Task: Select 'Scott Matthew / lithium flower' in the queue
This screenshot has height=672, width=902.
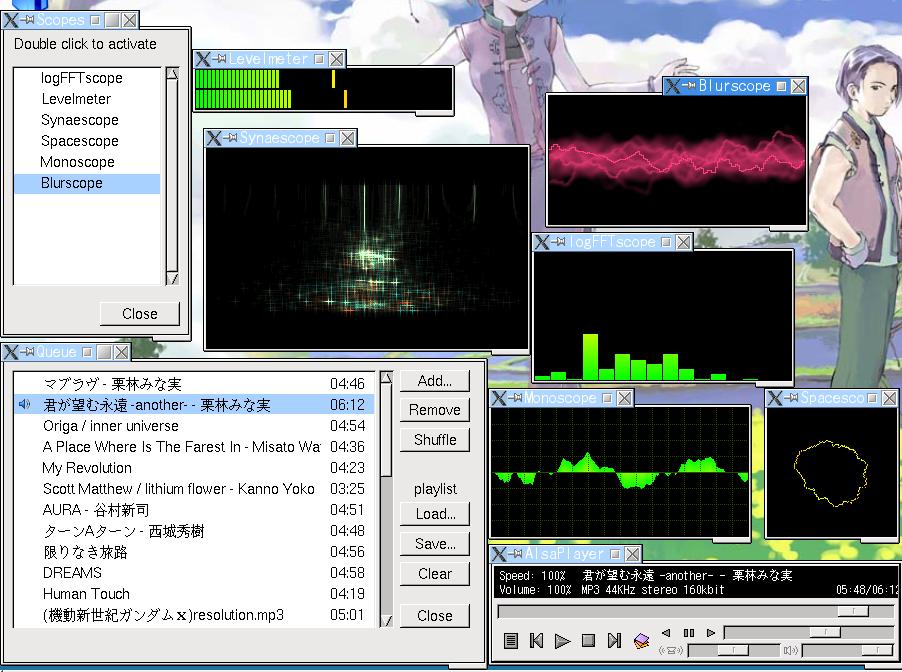Action: click(x=194, y=489)
